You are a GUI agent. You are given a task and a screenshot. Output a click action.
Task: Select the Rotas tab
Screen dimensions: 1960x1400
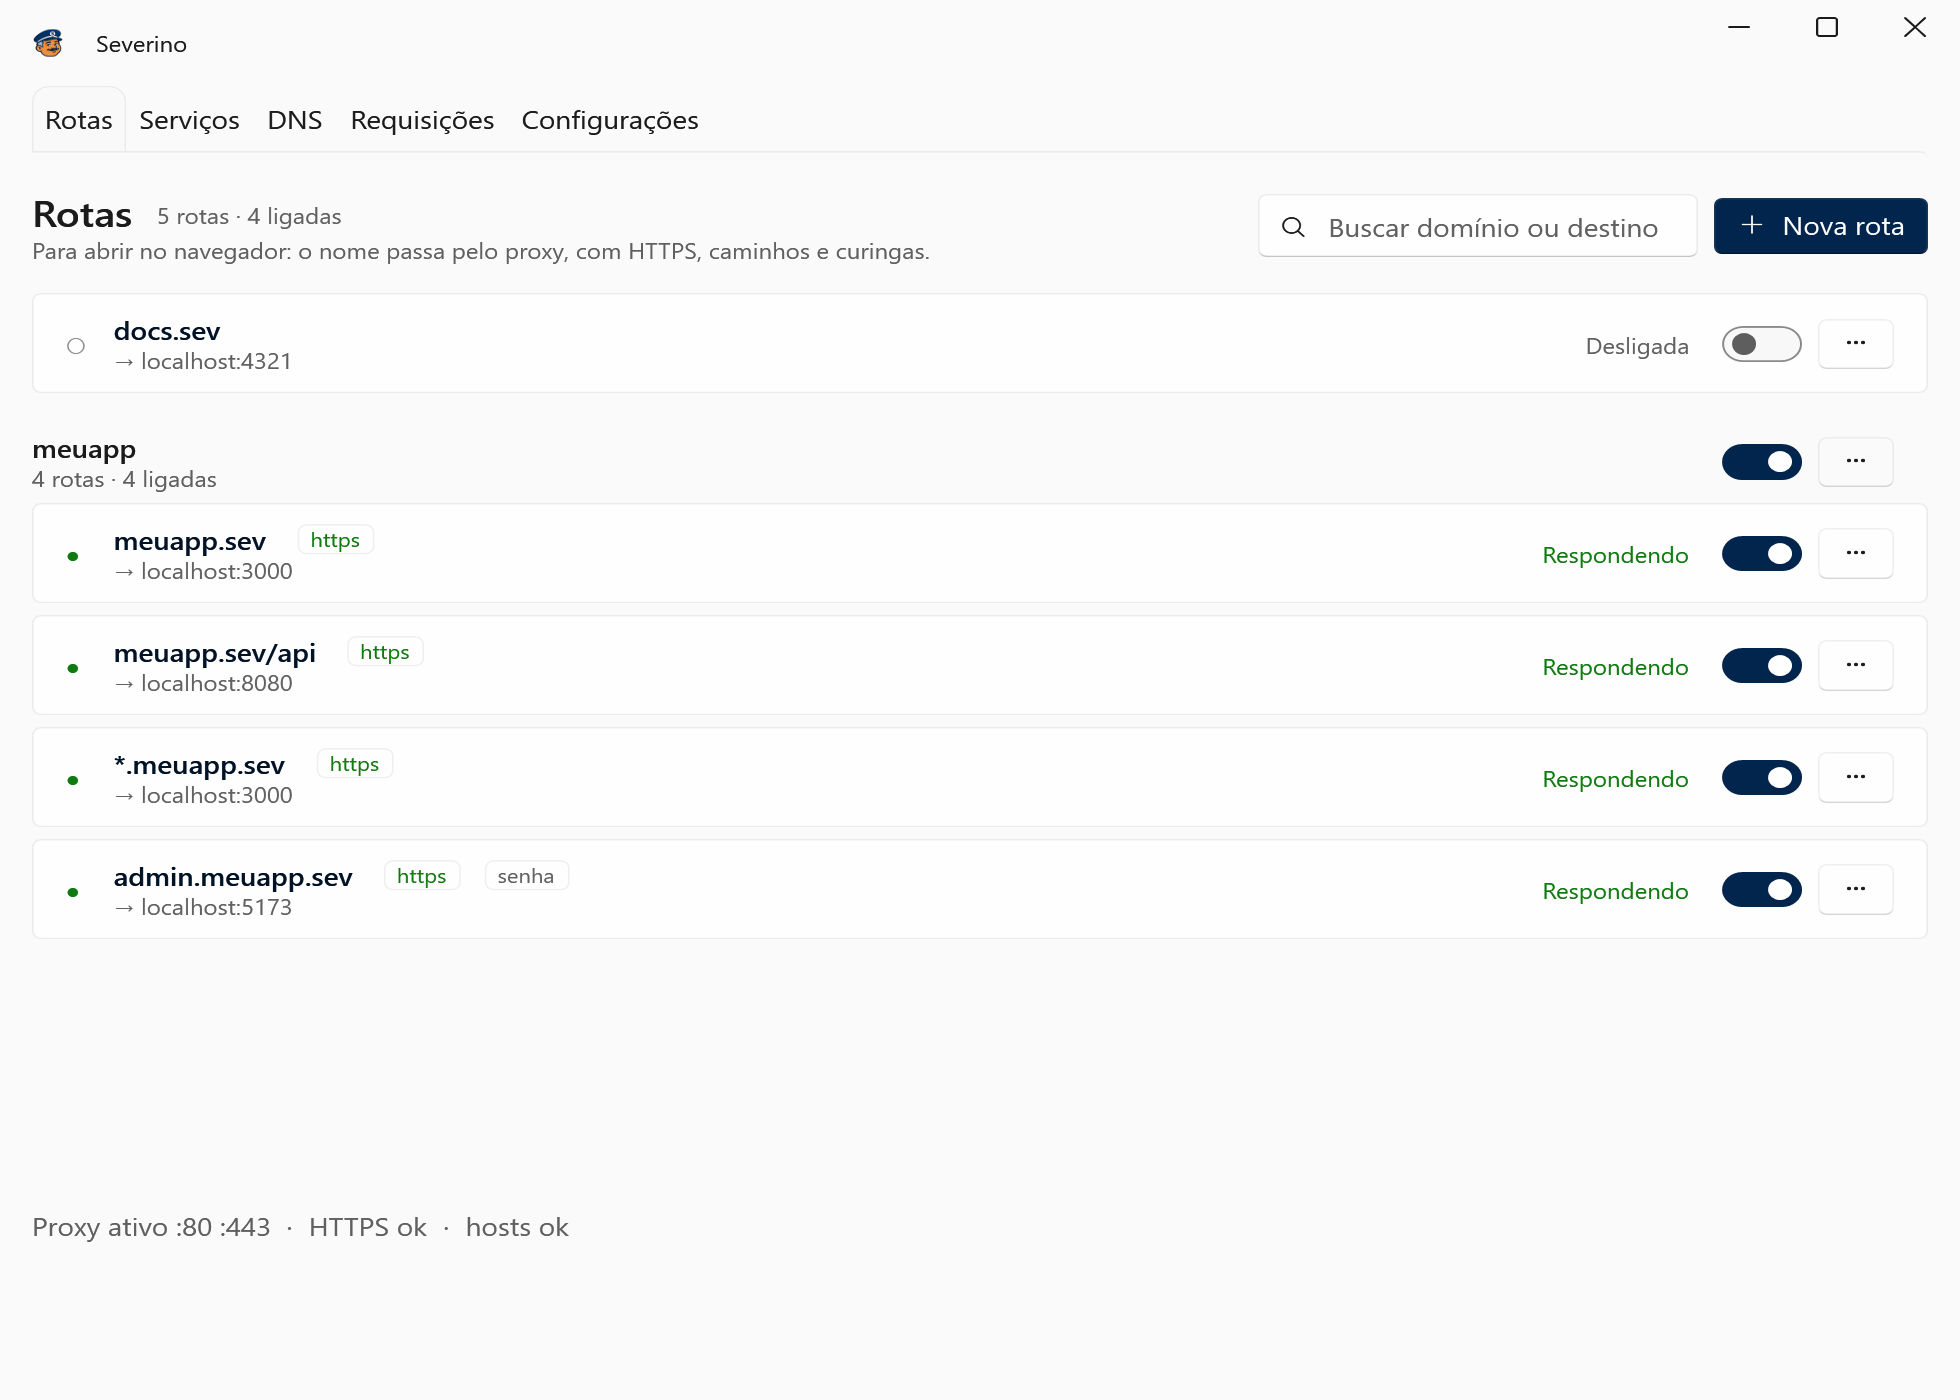[x=79, y=120]
